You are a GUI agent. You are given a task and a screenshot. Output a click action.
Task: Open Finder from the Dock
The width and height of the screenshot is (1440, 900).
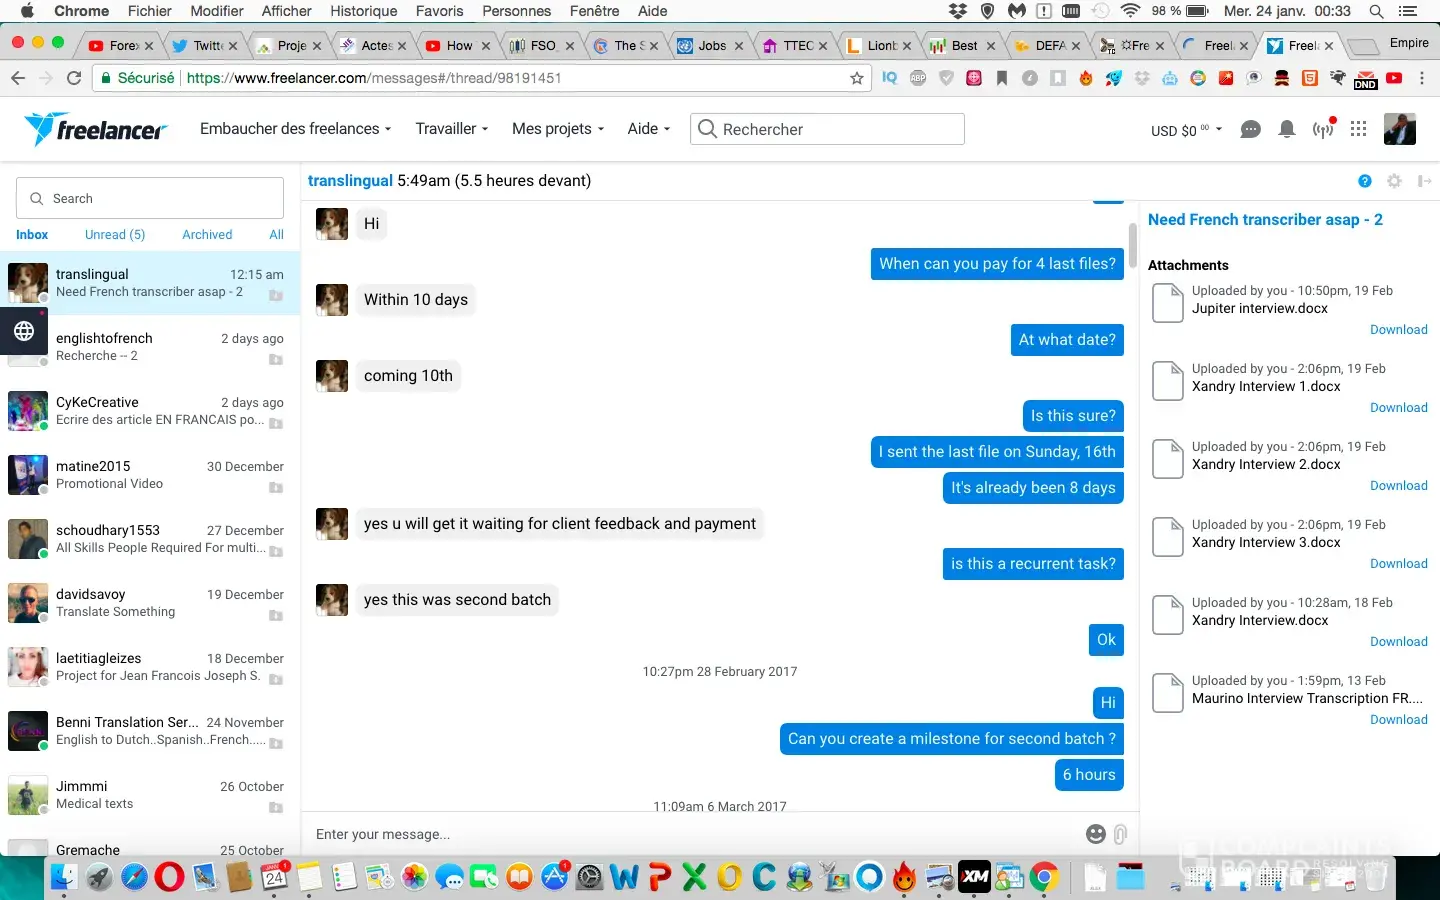(x=64, y=877)
